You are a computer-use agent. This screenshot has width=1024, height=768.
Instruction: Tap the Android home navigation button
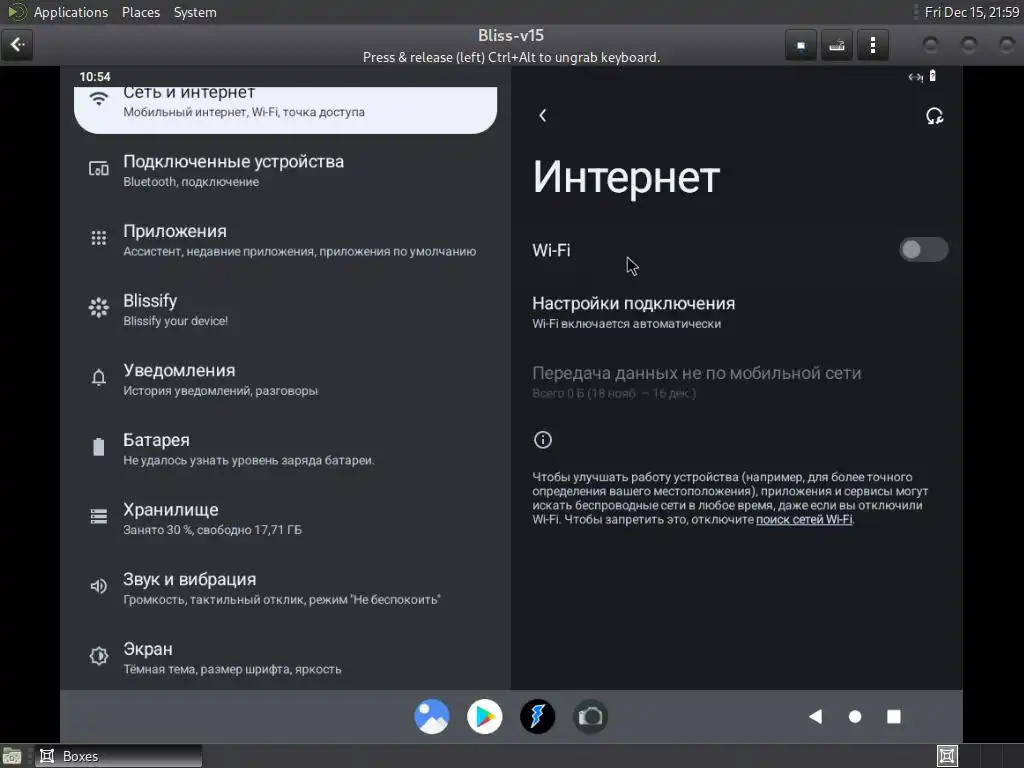pyautogui.click(x=855, y=717)
